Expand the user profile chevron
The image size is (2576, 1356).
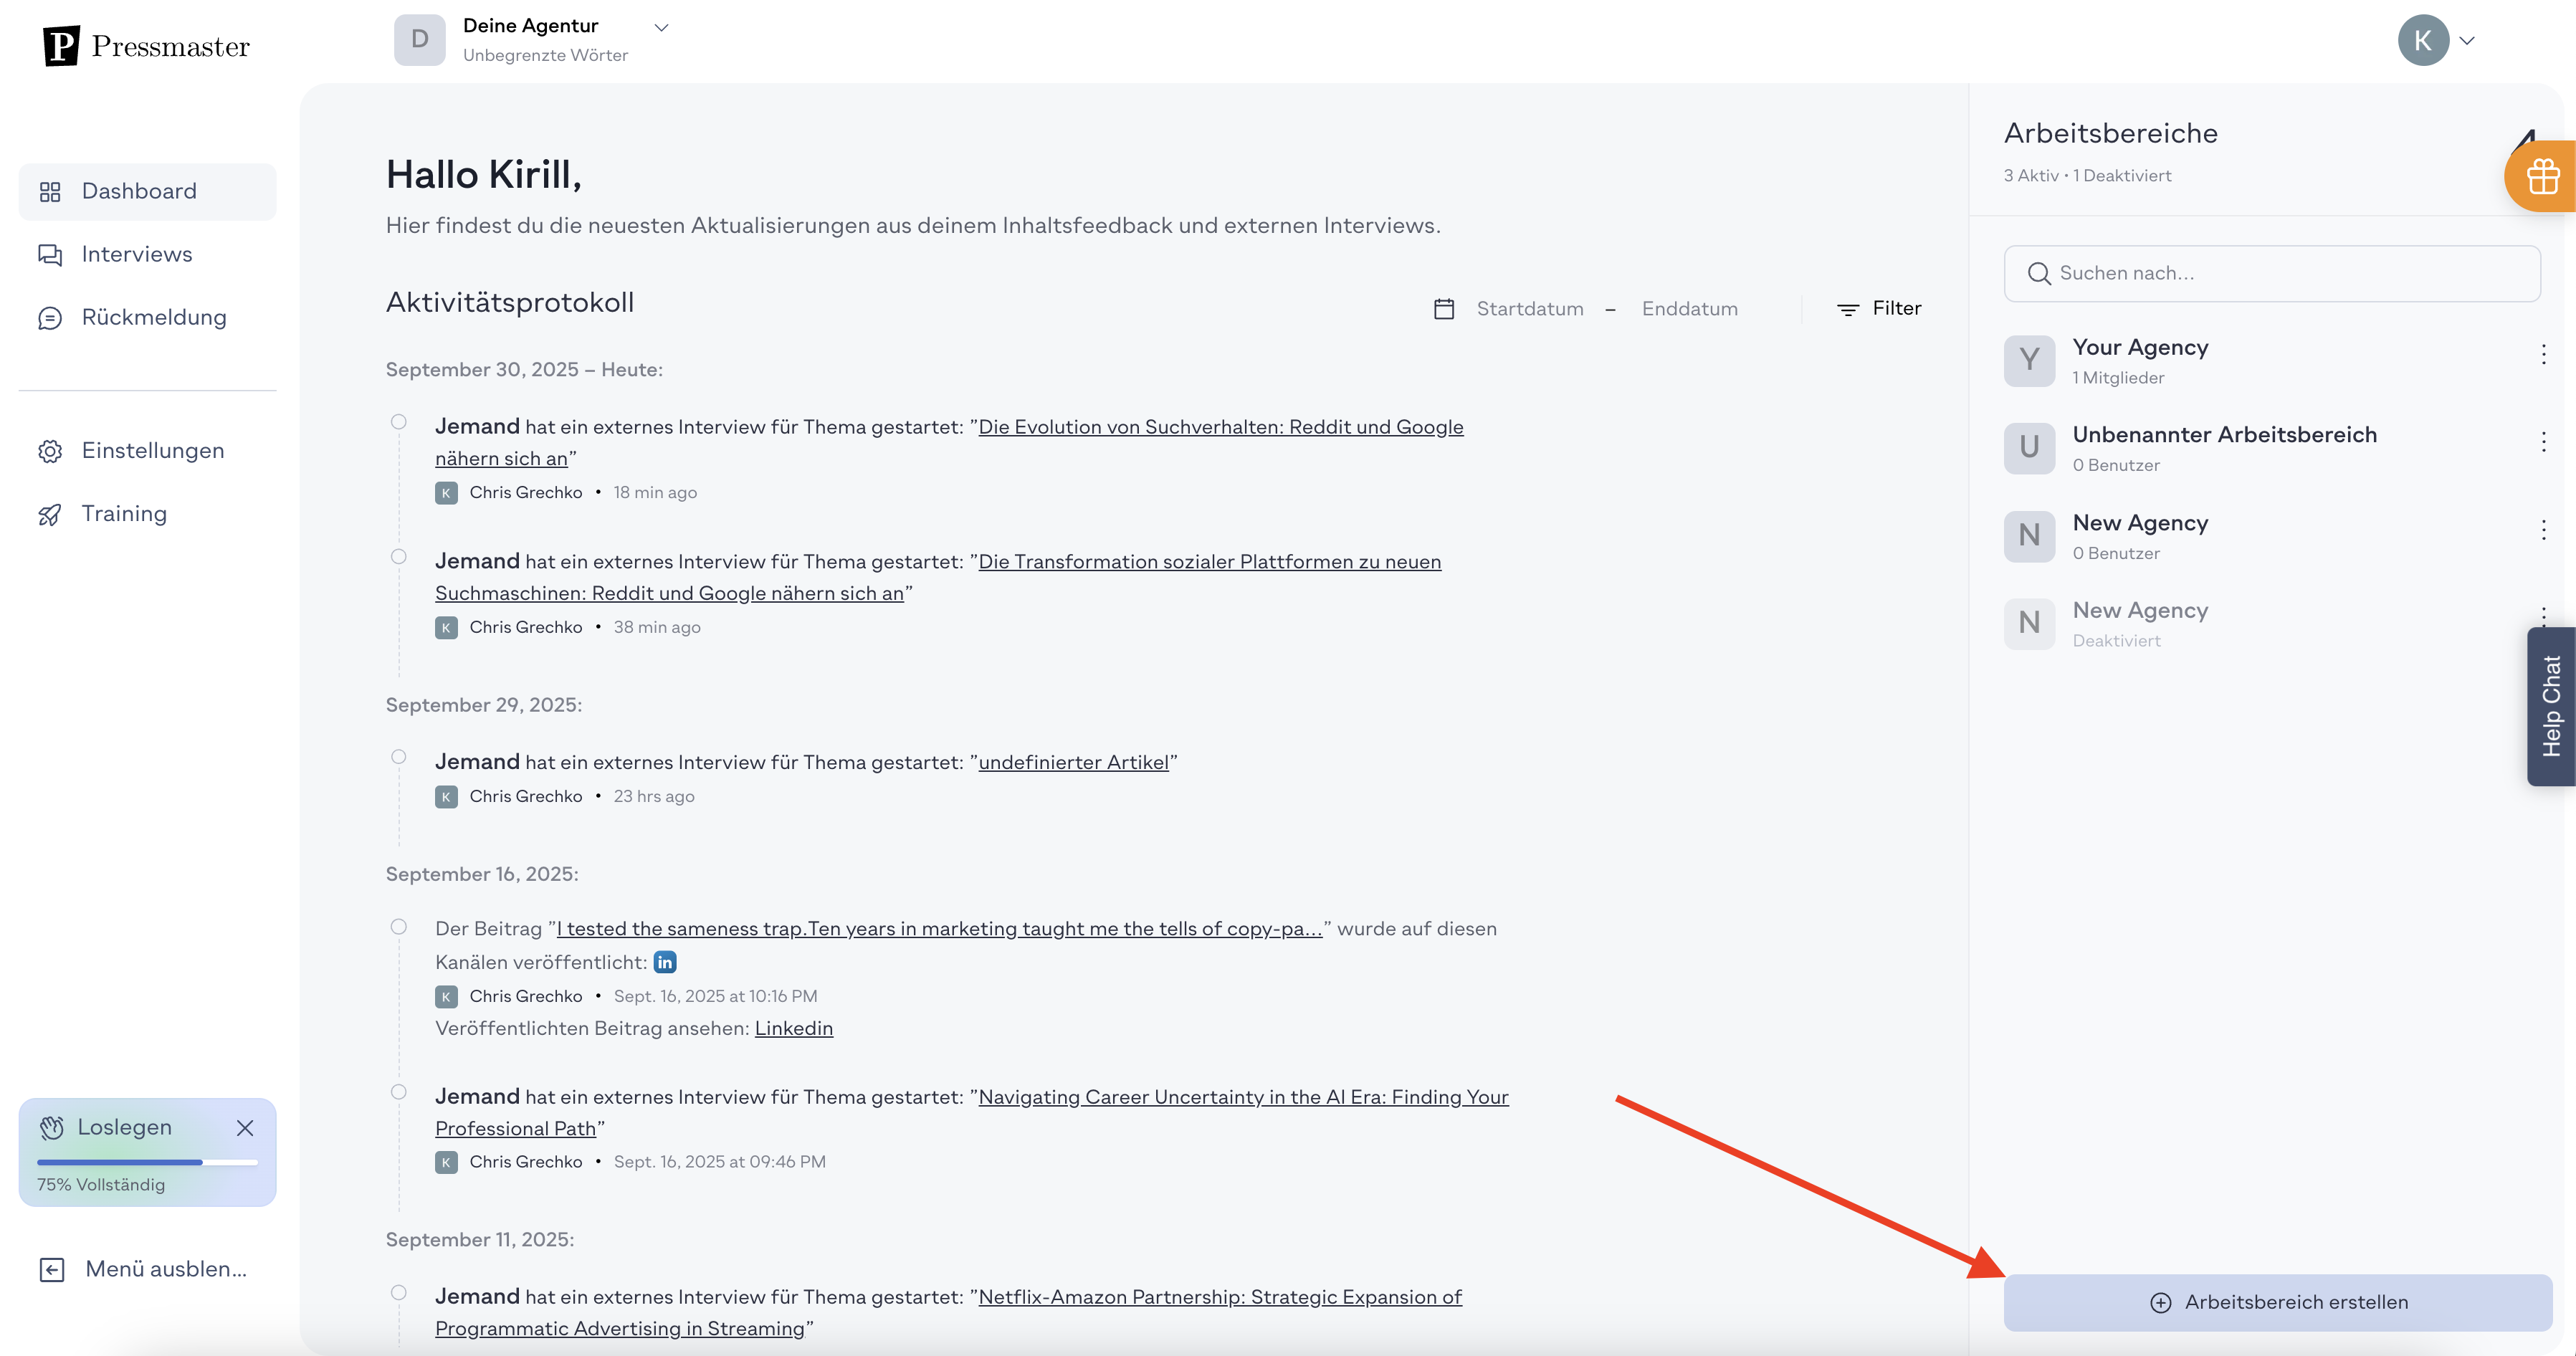(x=2467, y=41)
